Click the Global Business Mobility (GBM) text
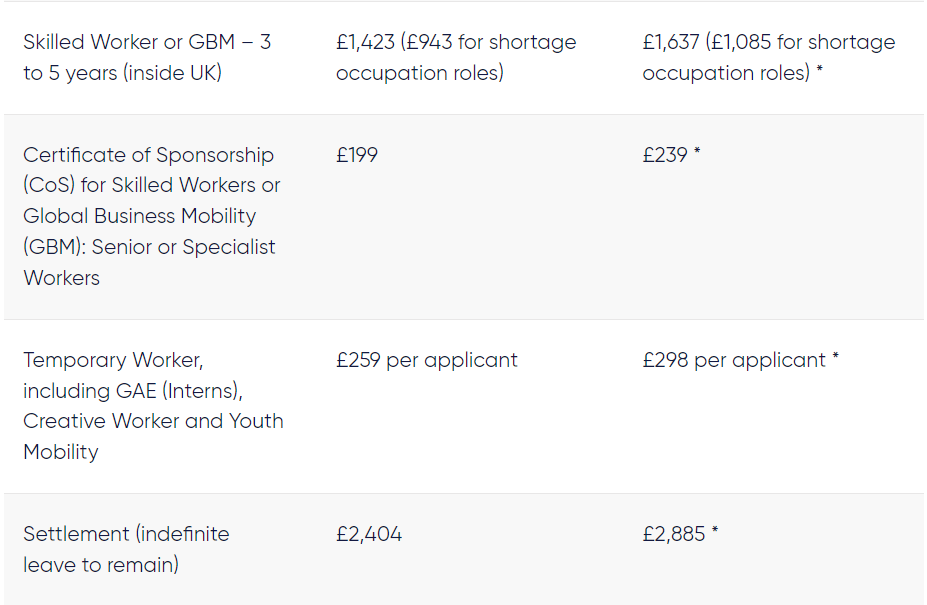This screenshot has width=927, height=605. coord(139,216)
